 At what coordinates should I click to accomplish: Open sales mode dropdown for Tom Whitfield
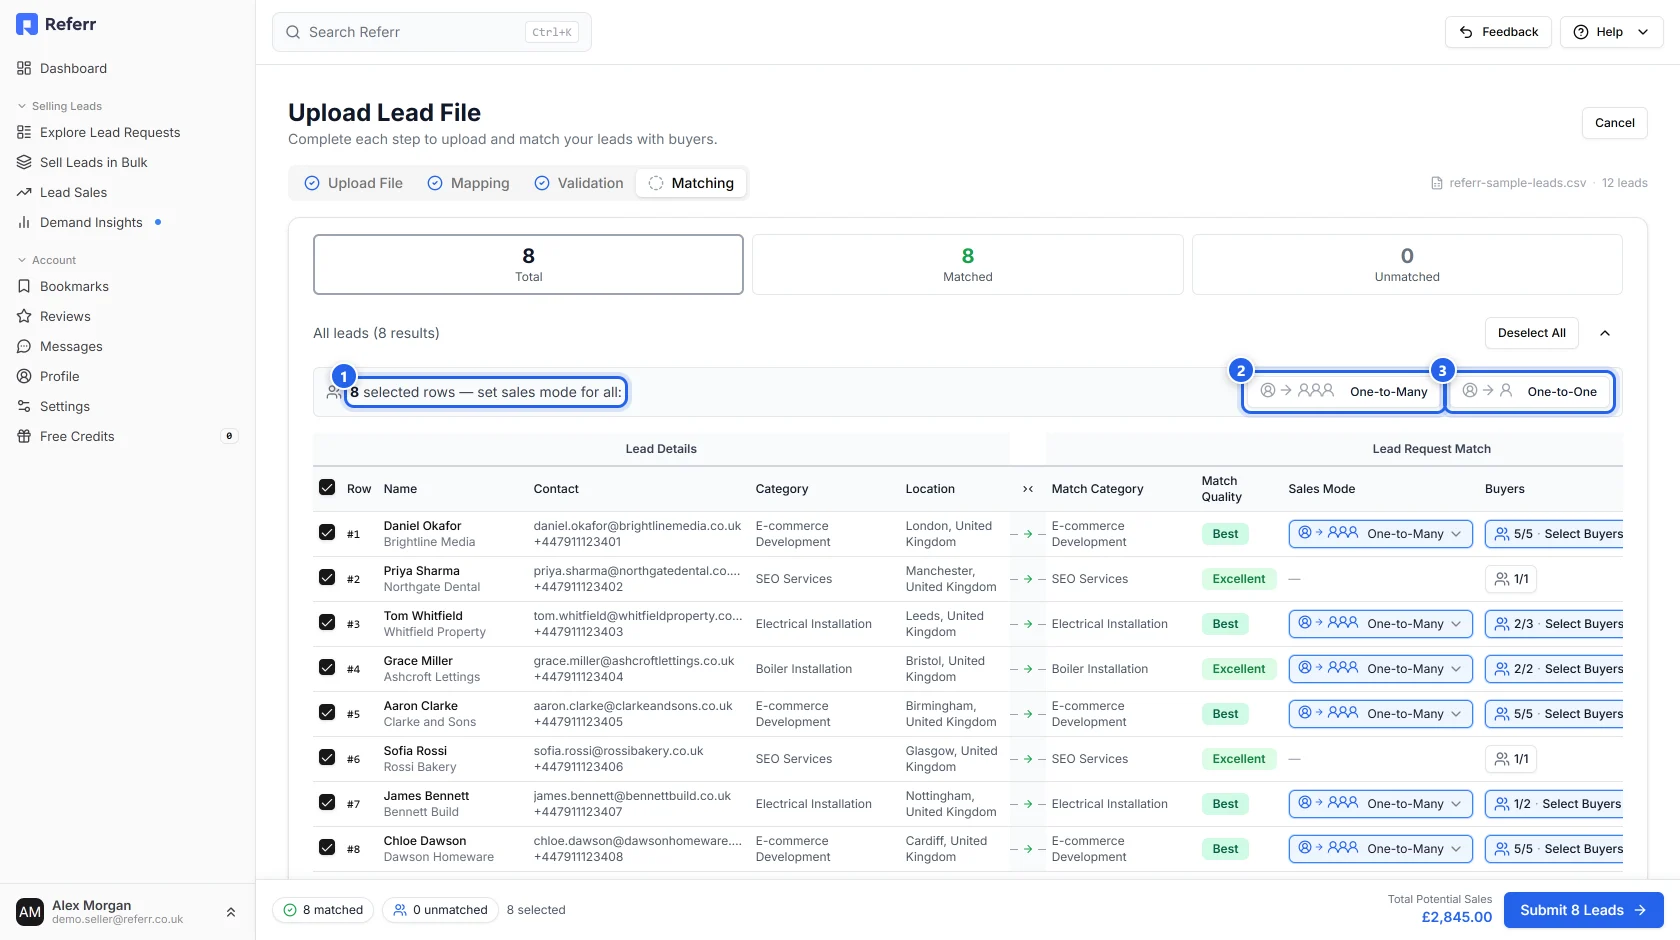tap(1381, 624)
